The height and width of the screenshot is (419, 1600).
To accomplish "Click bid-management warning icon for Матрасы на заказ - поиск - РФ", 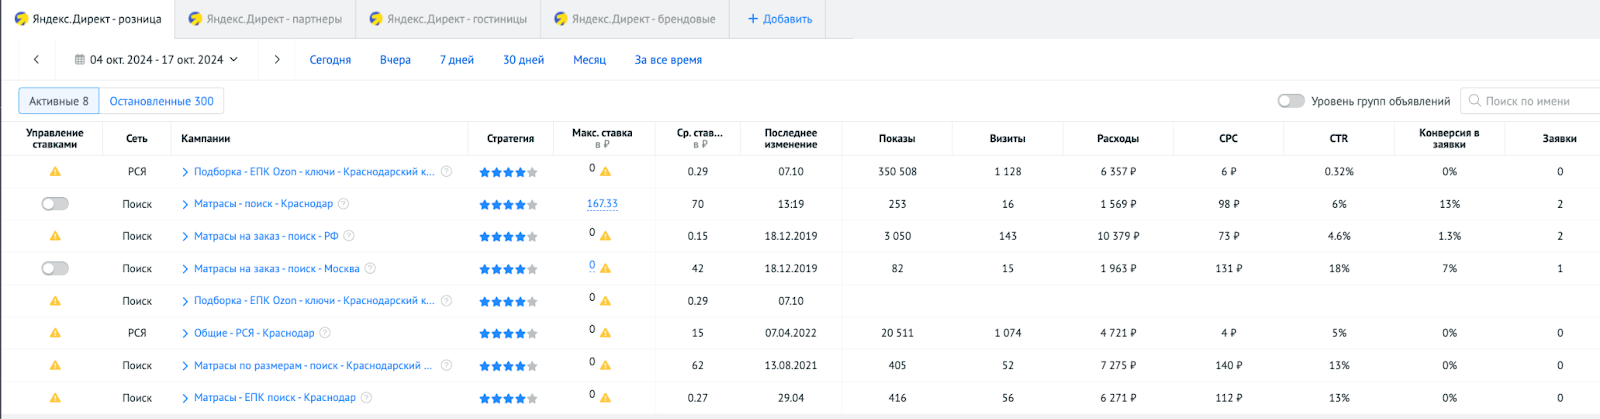I will coord(55,236).
